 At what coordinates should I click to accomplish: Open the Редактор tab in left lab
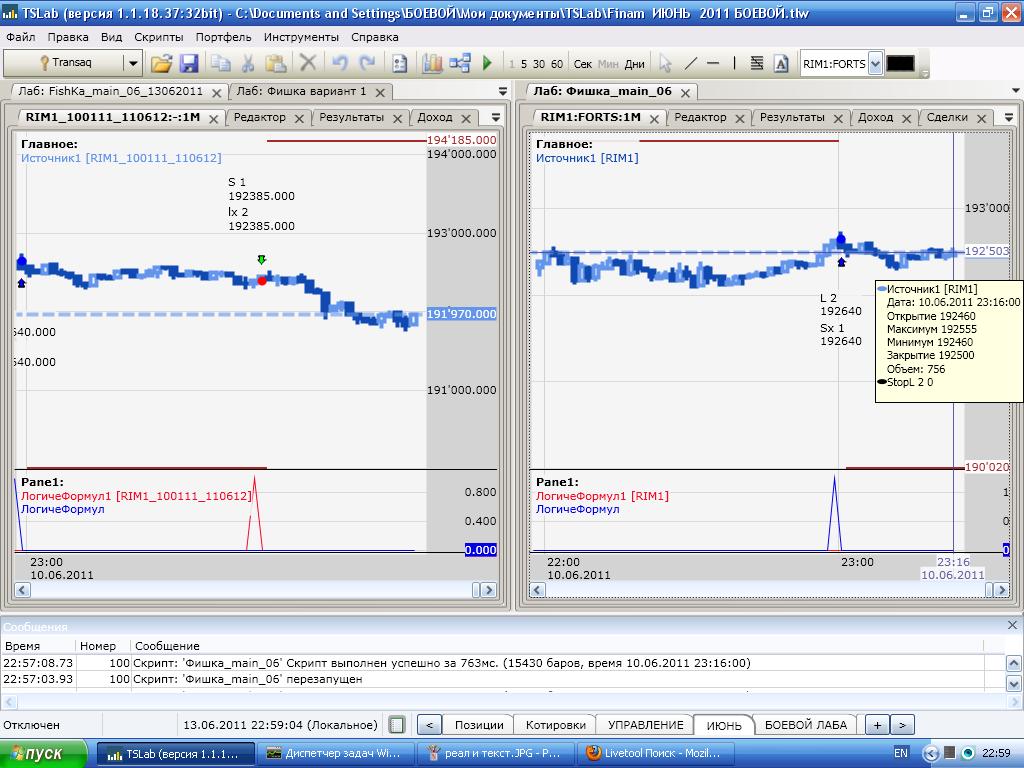259,117
